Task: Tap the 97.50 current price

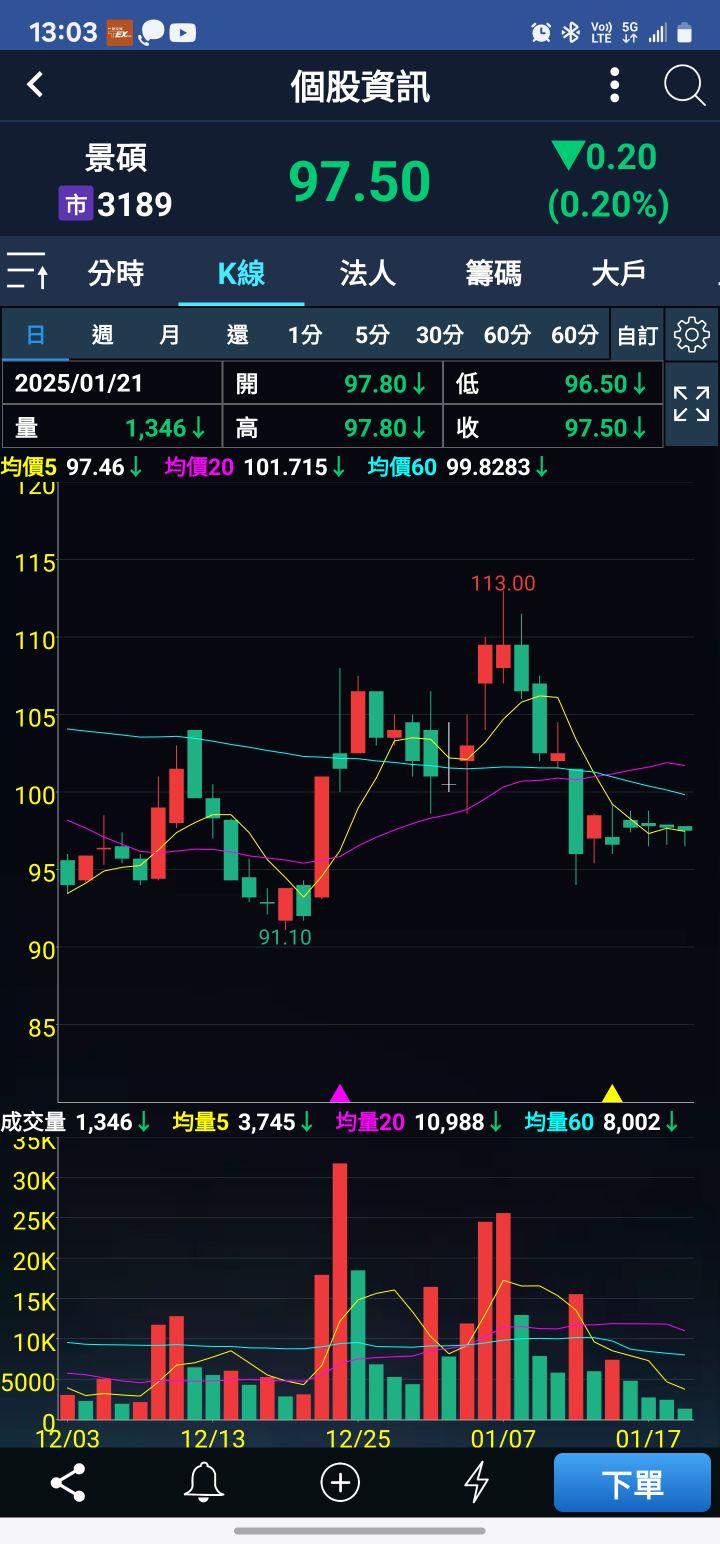Action: tap(360, 181)
